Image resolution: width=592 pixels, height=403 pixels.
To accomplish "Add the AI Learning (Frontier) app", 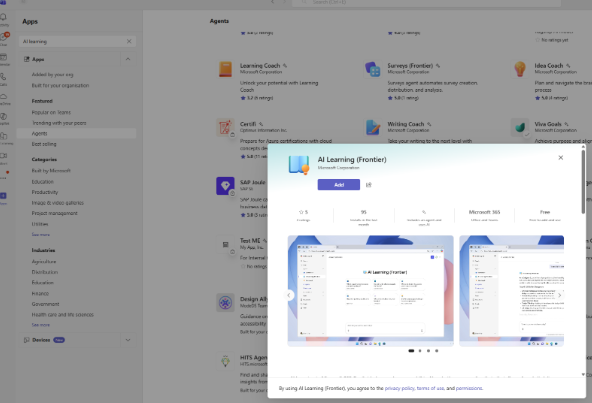I will (339, 185).
